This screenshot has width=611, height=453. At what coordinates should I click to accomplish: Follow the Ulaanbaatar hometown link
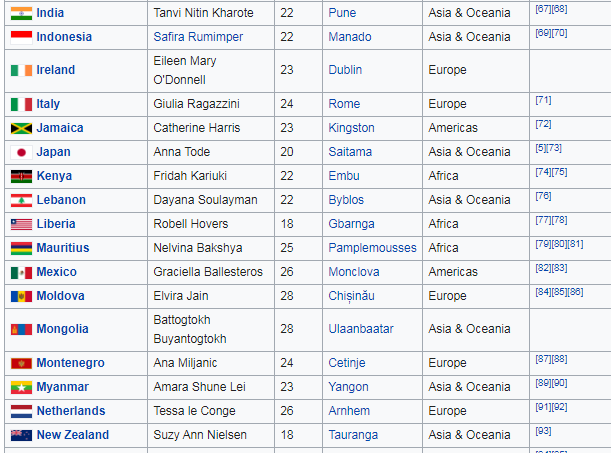pyautogui.click(x=361, y=329)
